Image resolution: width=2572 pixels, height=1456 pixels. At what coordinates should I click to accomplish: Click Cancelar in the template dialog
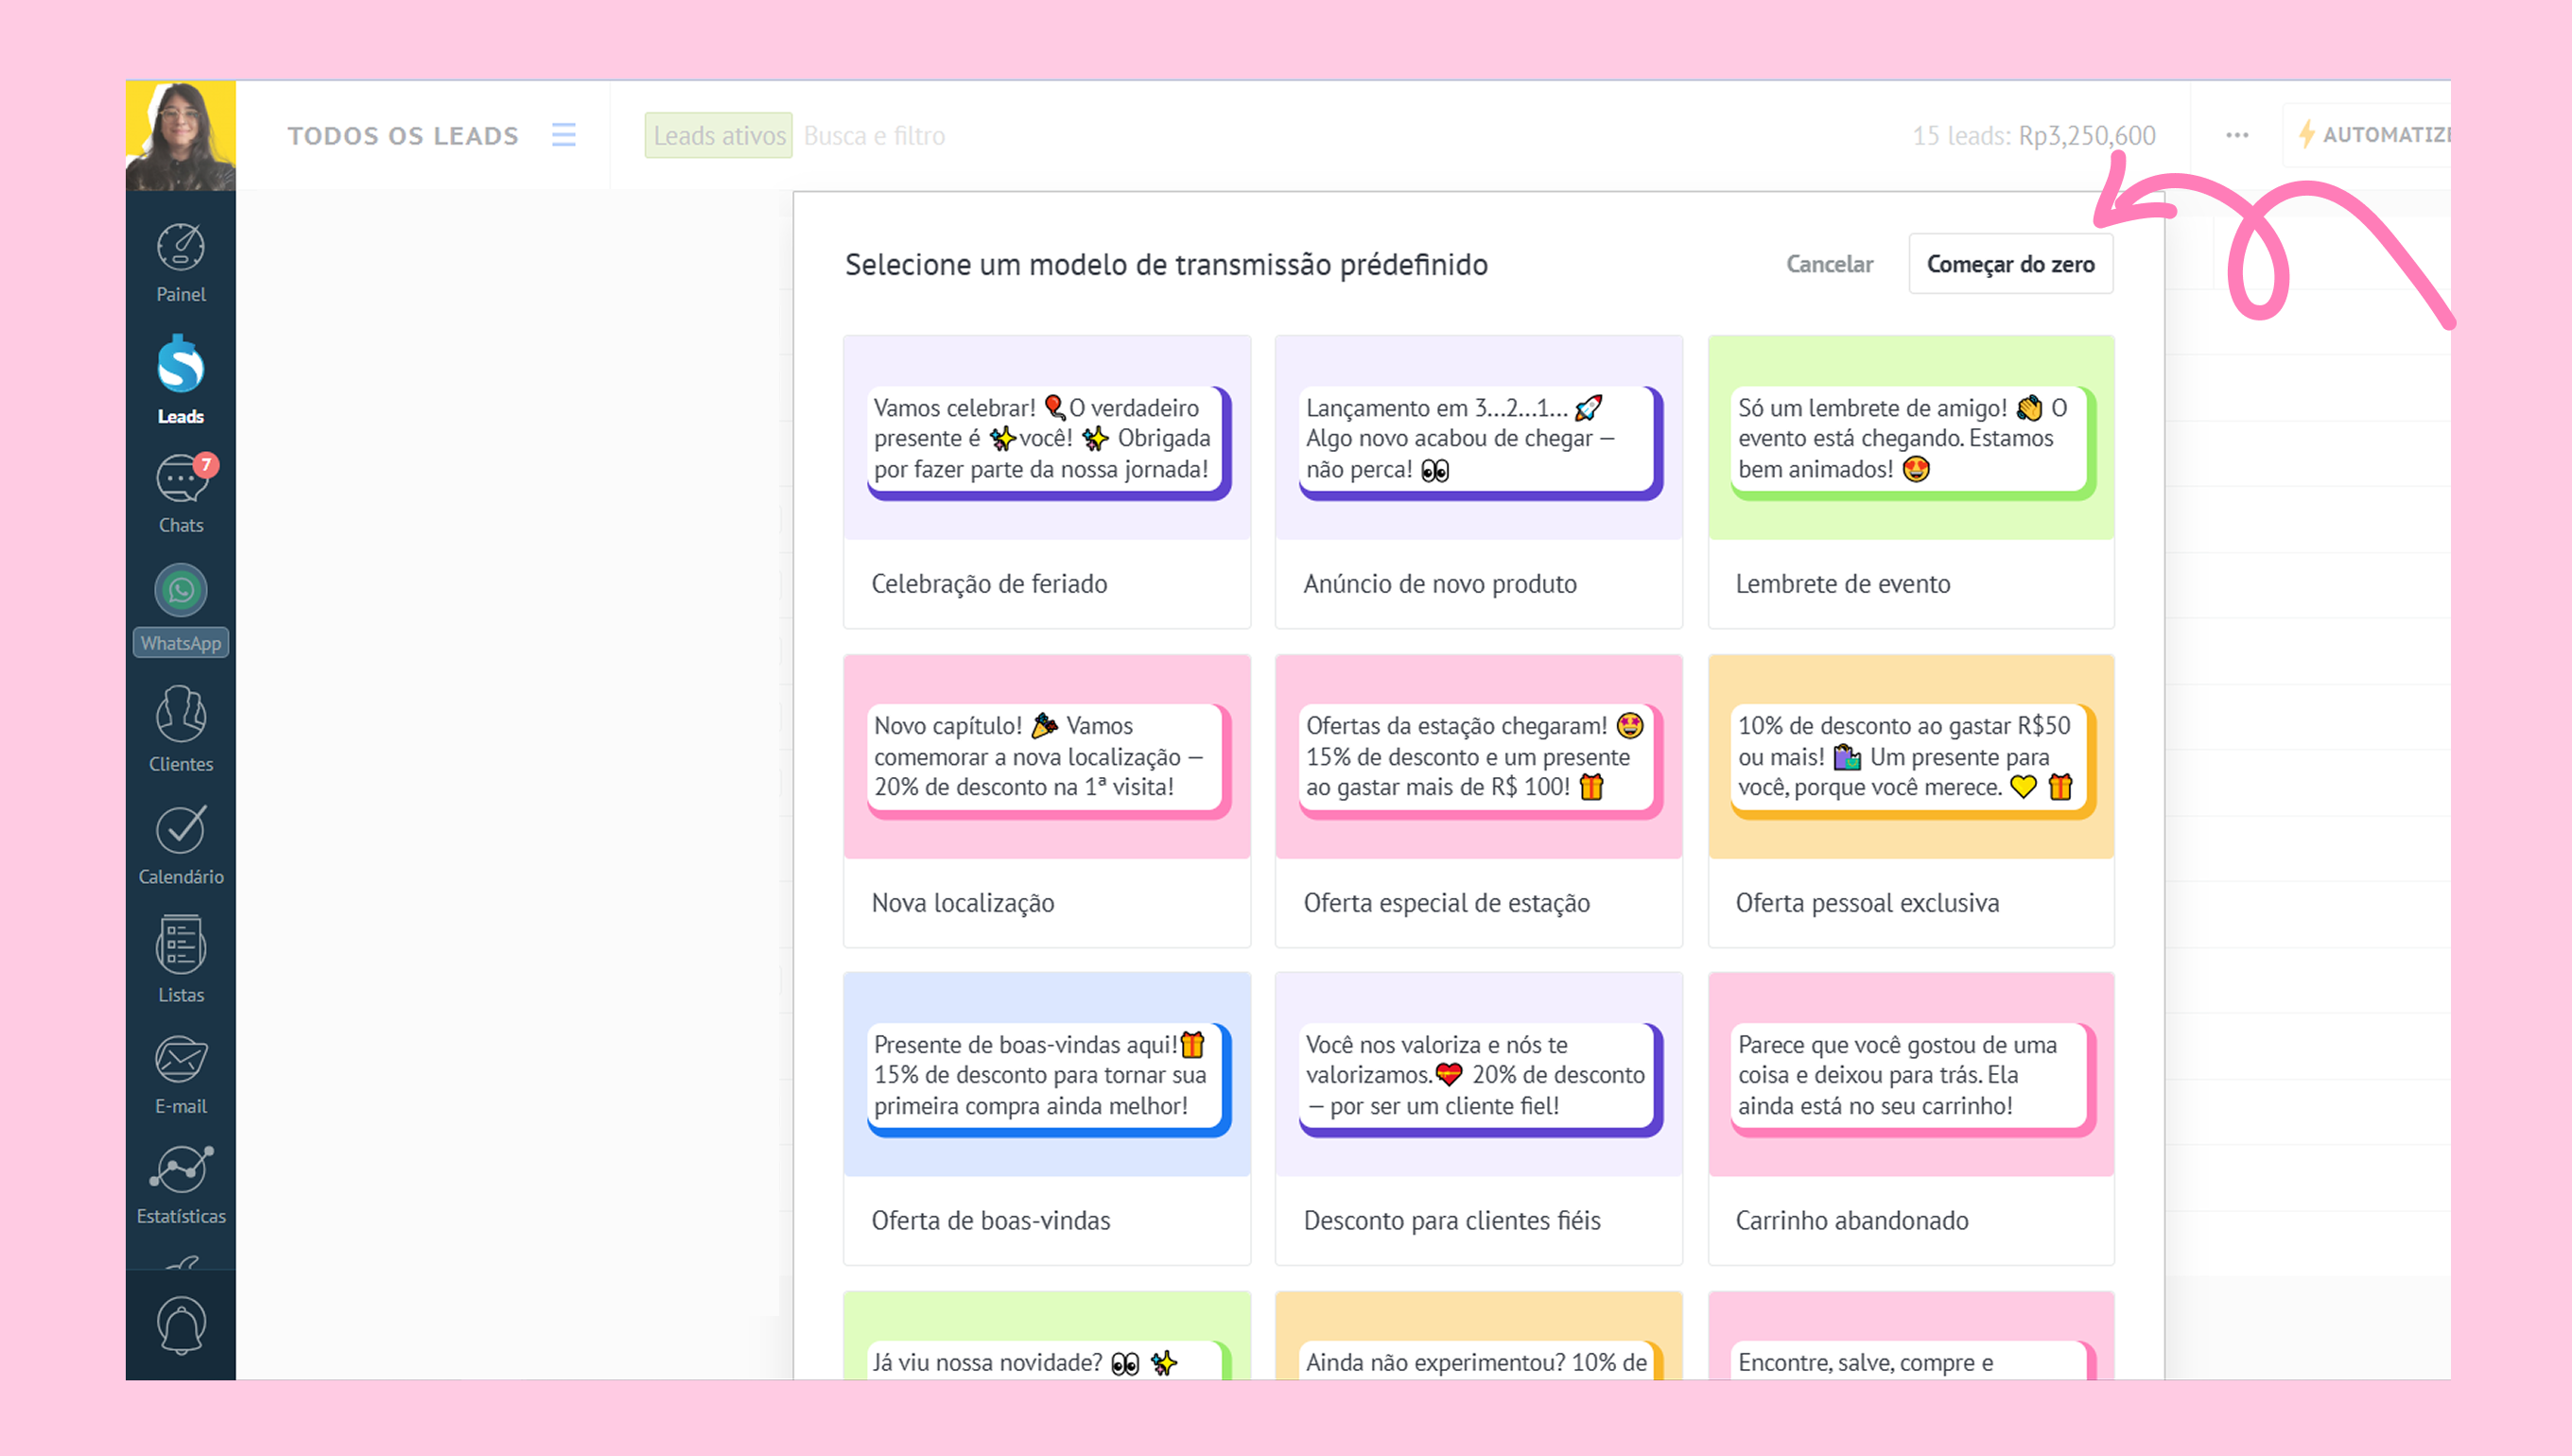pos(1829,264)
